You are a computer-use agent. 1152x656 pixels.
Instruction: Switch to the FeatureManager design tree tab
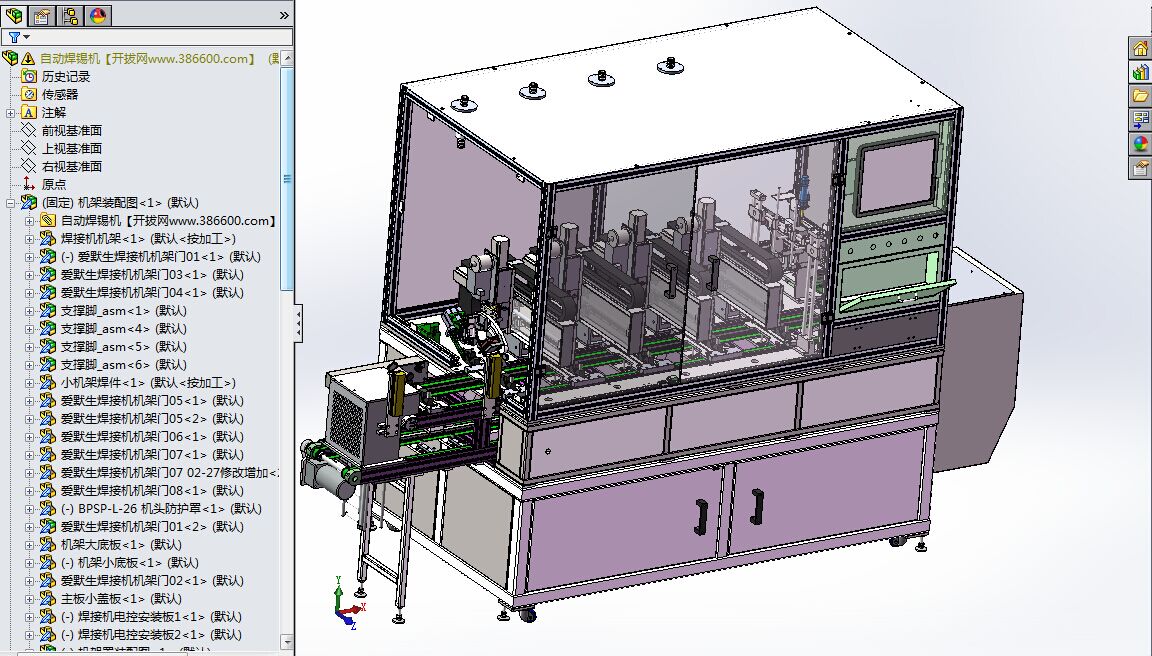[14, 15]
